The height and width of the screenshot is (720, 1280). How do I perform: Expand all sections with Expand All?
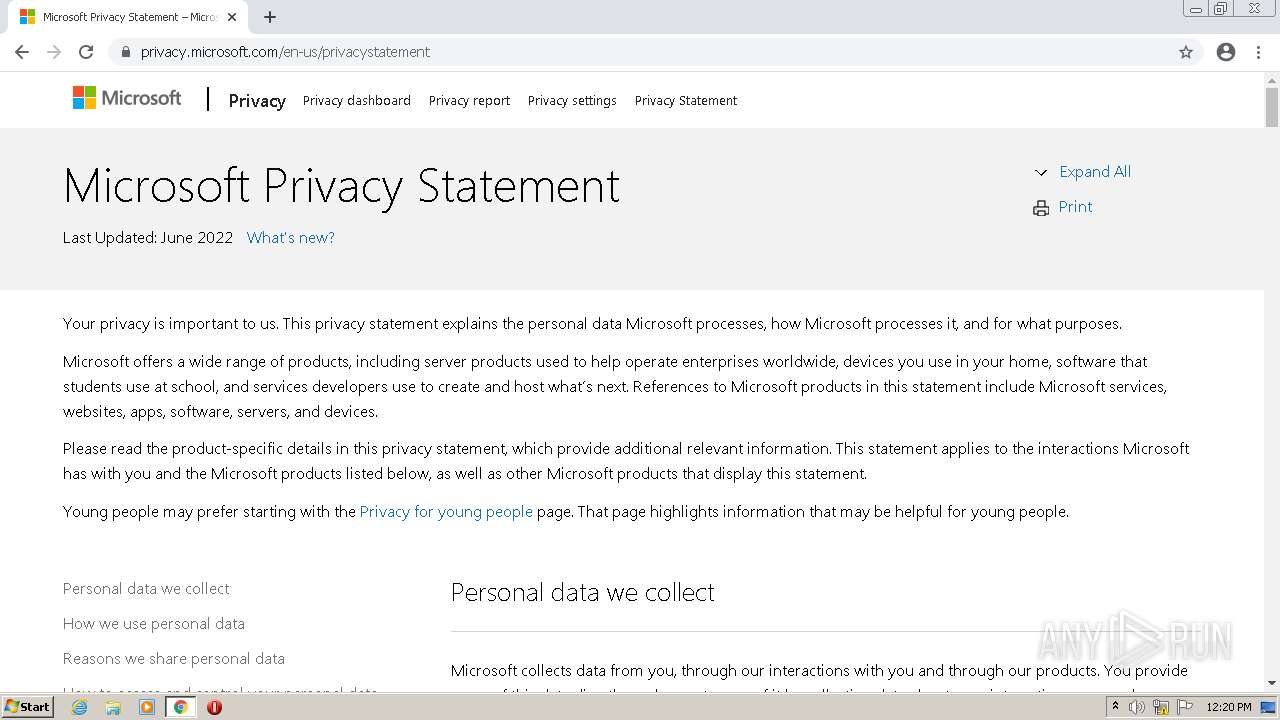tap(1095, 172)
